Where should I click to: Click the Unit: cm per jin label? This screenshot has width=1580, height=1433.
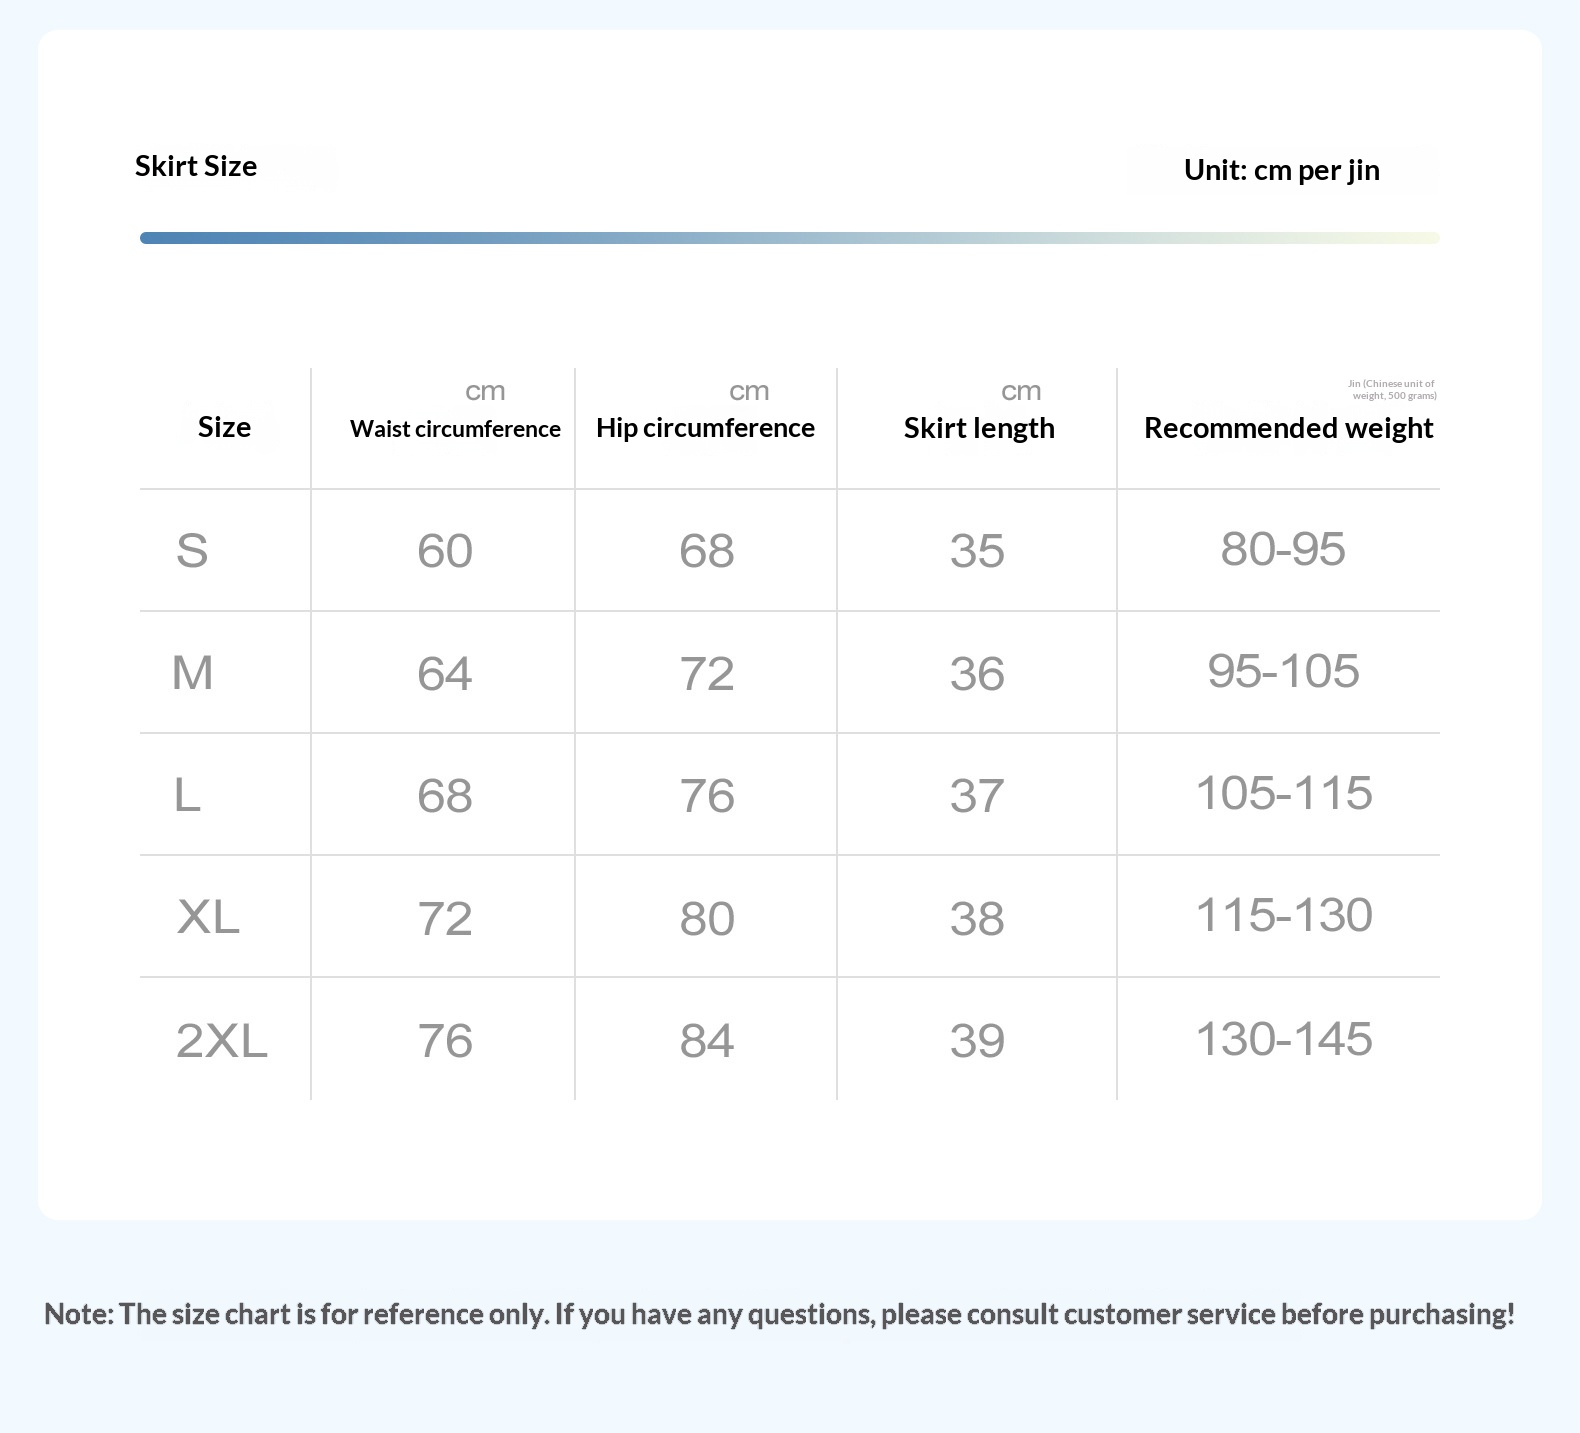[1281, 170]
